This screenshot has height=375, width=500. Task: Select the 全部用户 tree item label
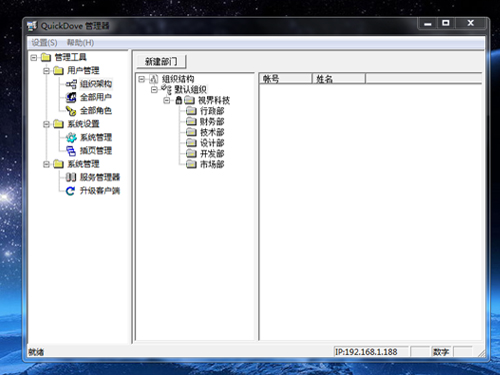pyautogui.click(x=96, y=97)
